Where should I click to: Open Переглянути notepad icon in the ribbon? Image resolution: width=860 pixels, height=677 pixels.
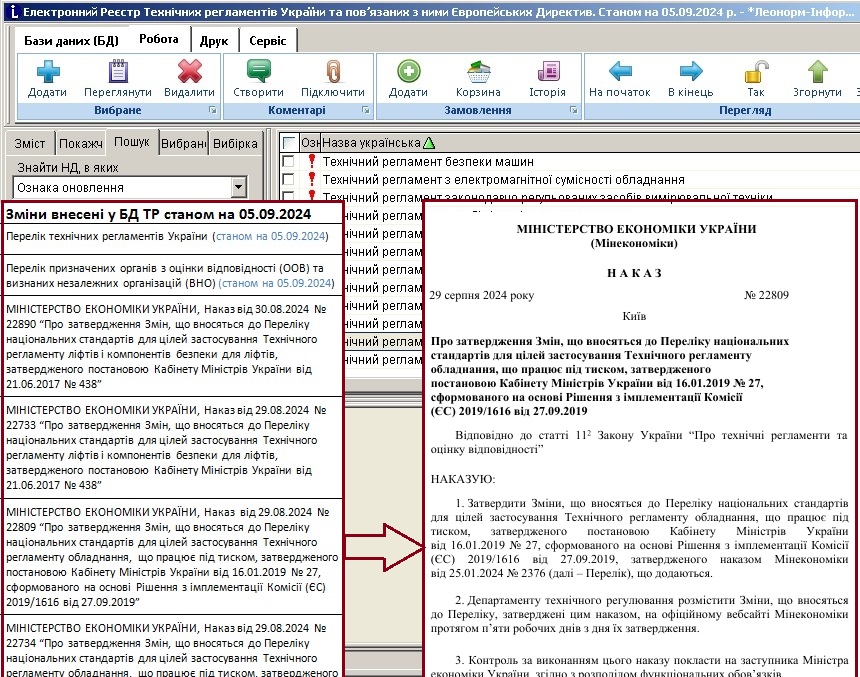[118, 72]
